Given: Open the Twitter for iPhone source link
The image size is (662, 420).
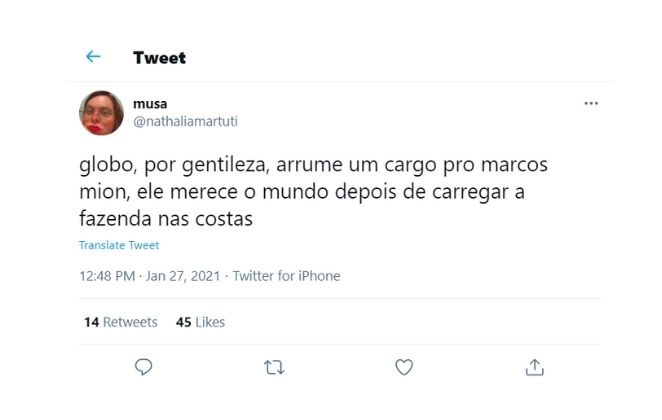Looking at the screenshot, I should (x=286, y=276).
